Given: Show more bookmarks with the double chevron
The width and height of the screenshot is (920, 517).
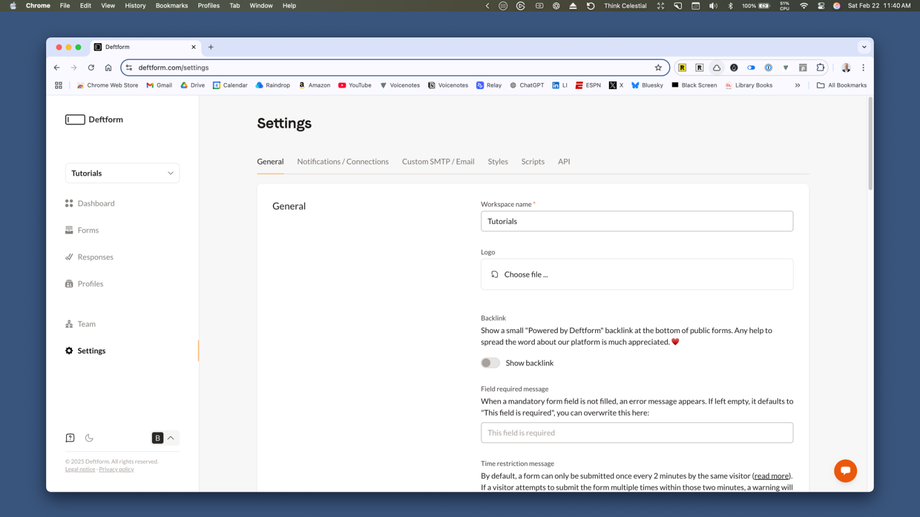Looking at the screenshot, I should click(x=797, y=85).
